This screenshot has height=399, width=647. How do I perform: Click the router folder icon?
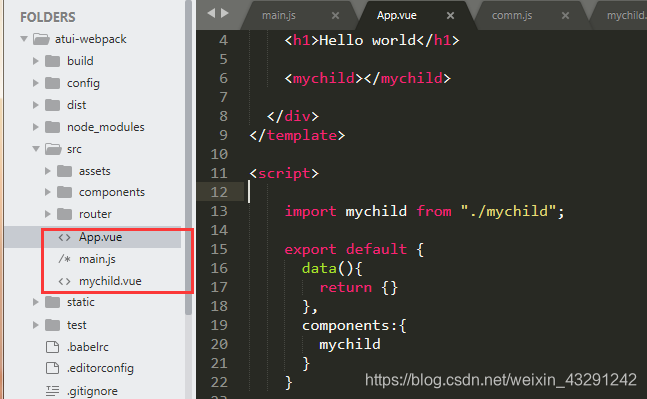click(x=64, y=214)
